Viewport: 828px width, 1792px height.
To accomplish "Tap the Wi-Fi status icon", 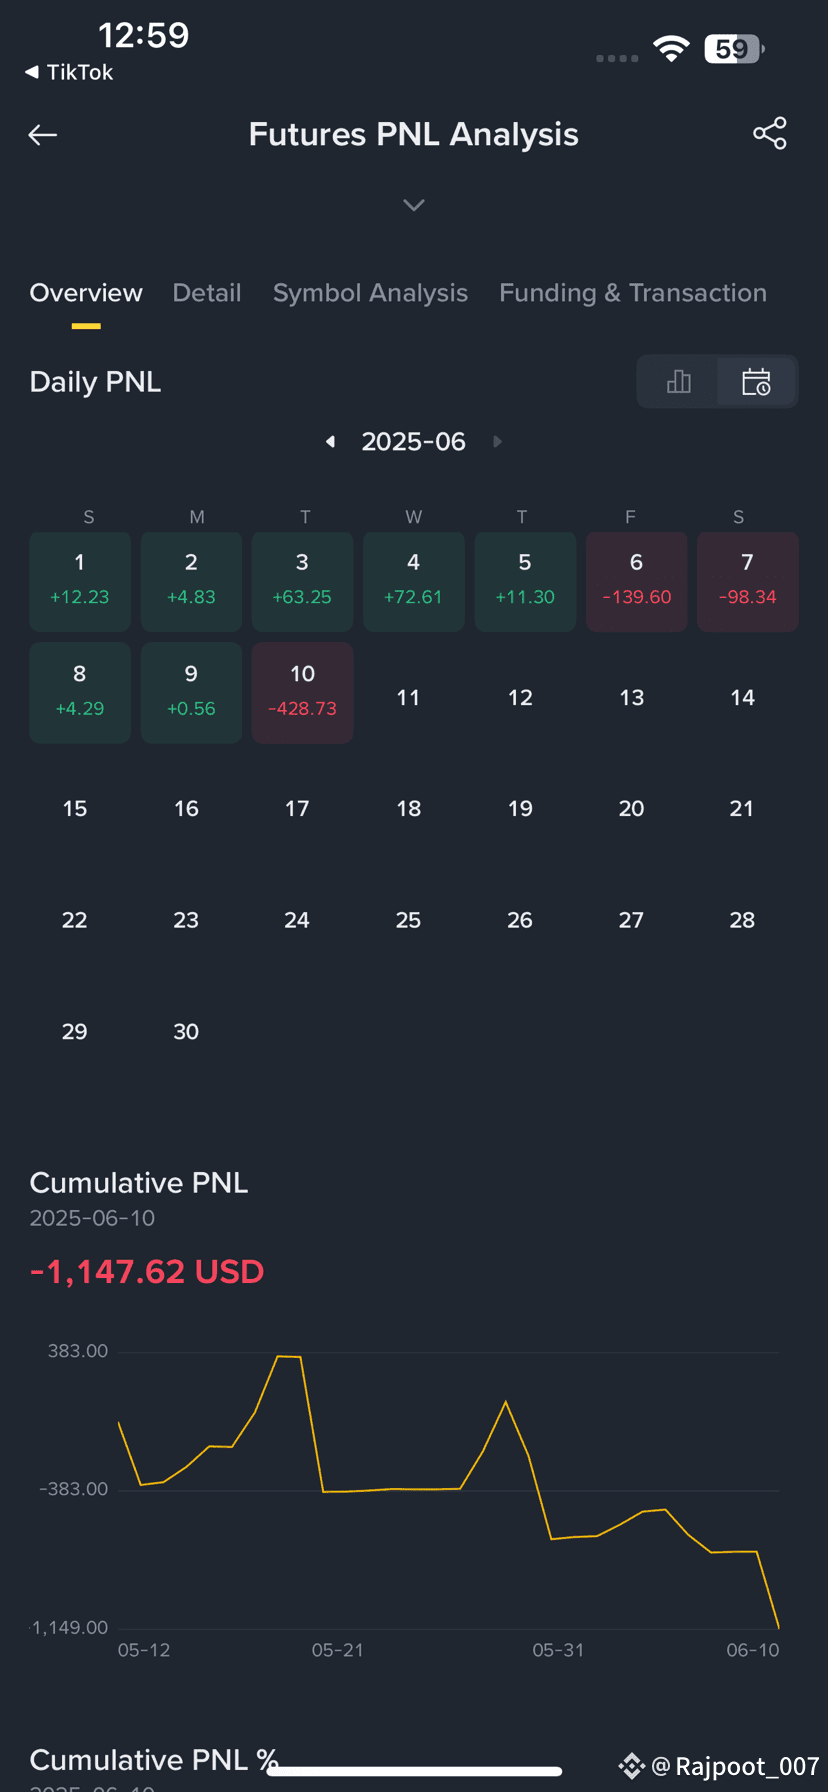I will 671,48.
